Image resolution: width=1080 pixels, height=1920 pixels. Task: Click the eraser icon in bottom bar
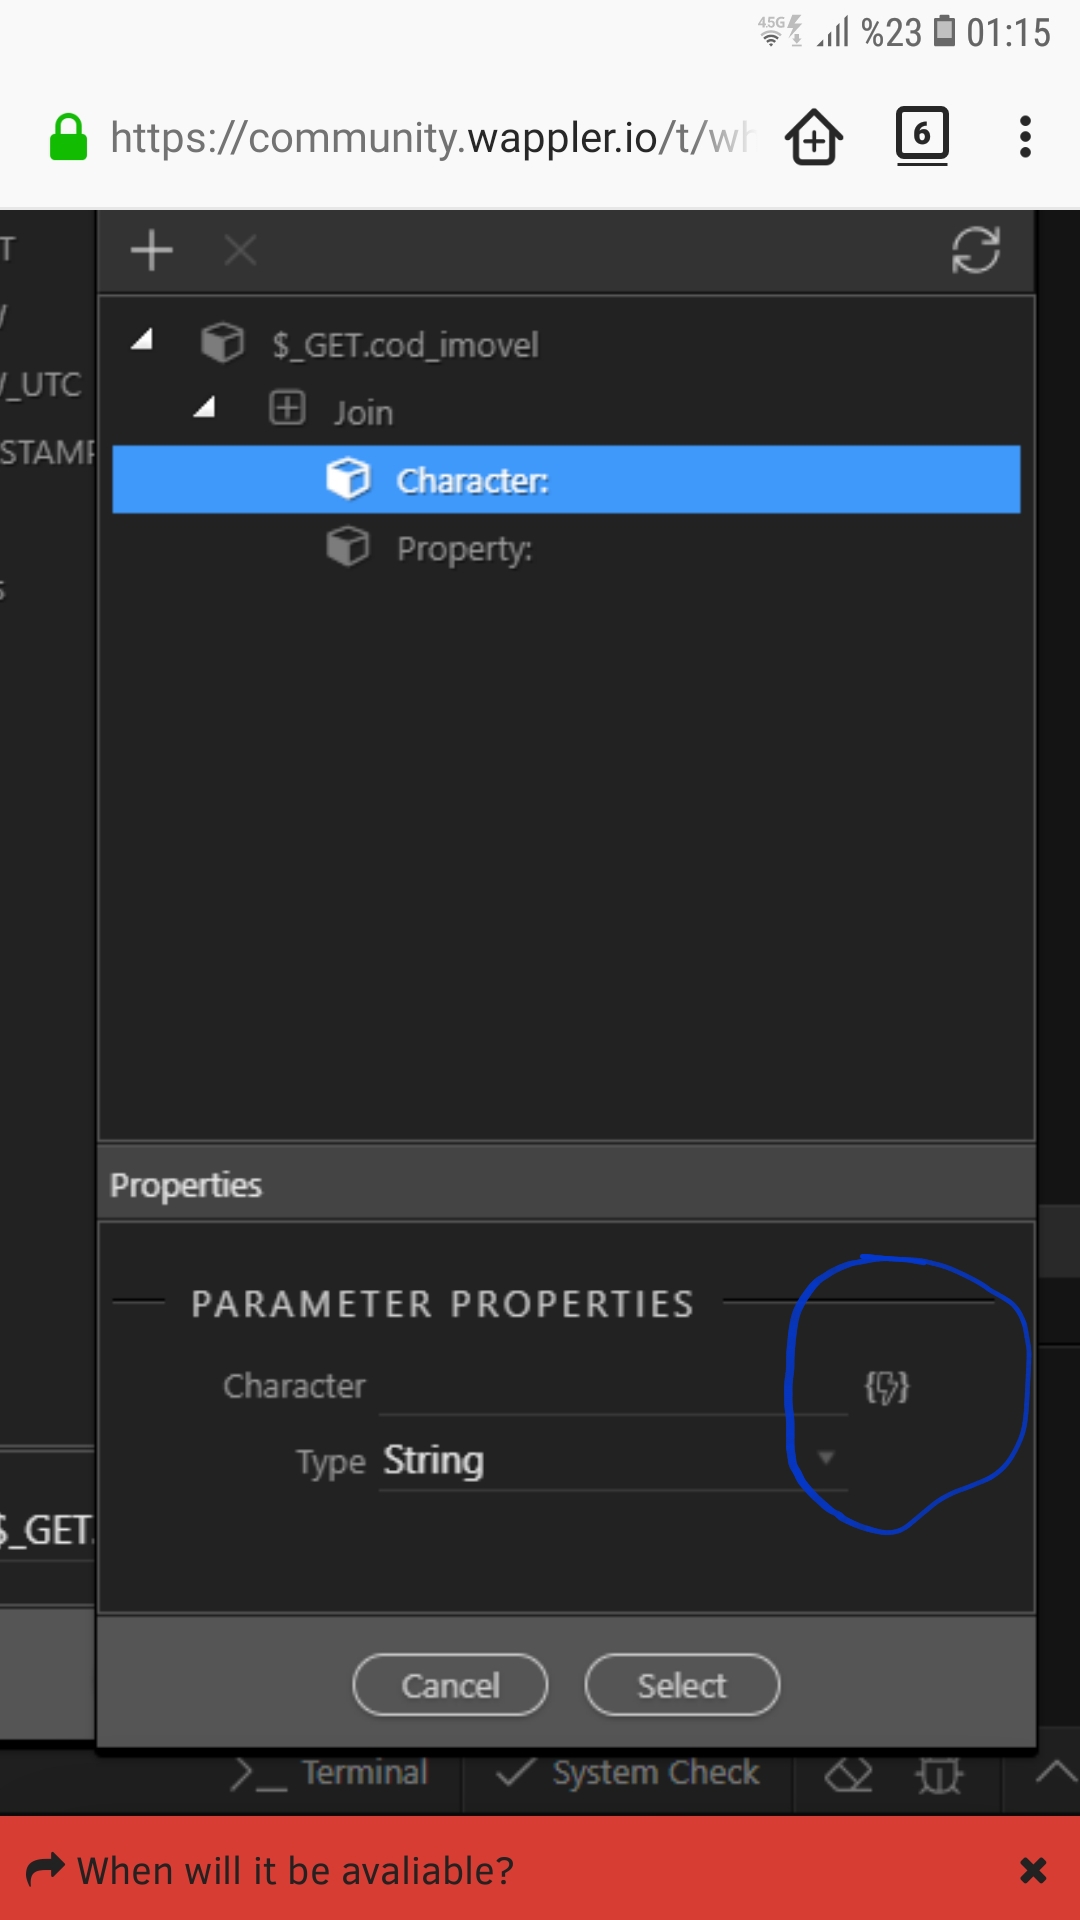click(x=848, y=1775)
